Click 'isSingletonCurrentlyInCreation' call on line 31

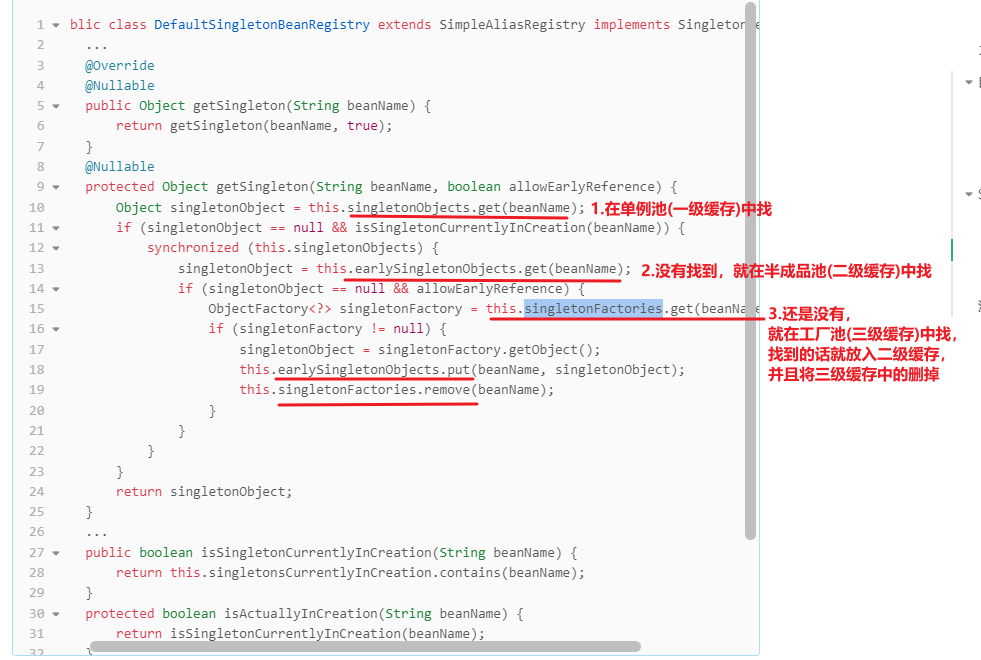pyautogui.click(x=285, y=634)
